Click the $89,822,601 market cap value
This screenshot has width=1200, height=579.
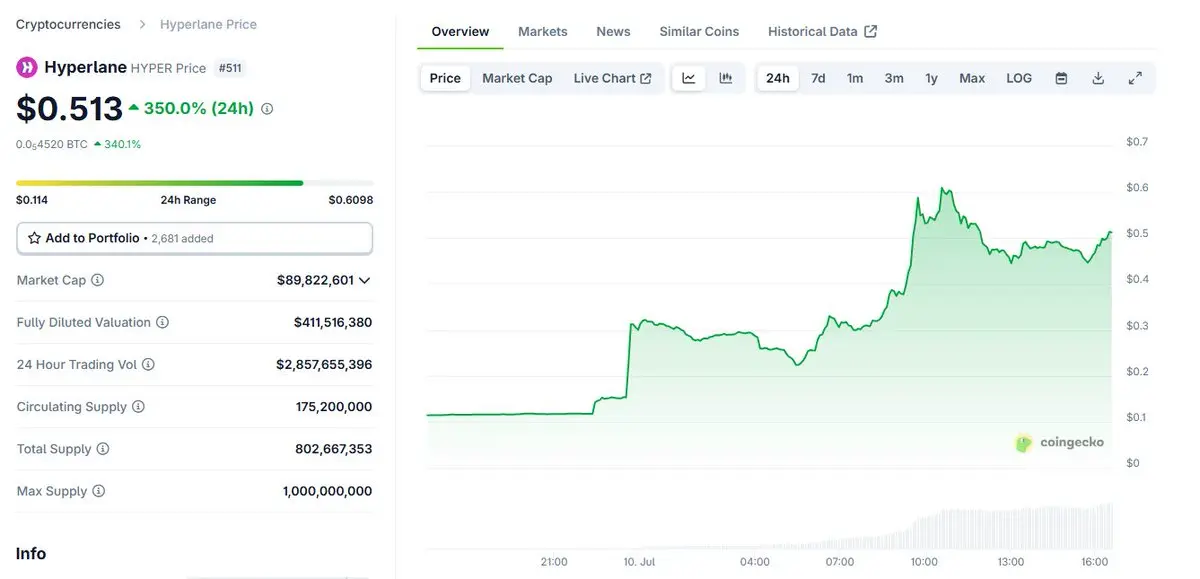pyautogui.click(x=315, y=280)
